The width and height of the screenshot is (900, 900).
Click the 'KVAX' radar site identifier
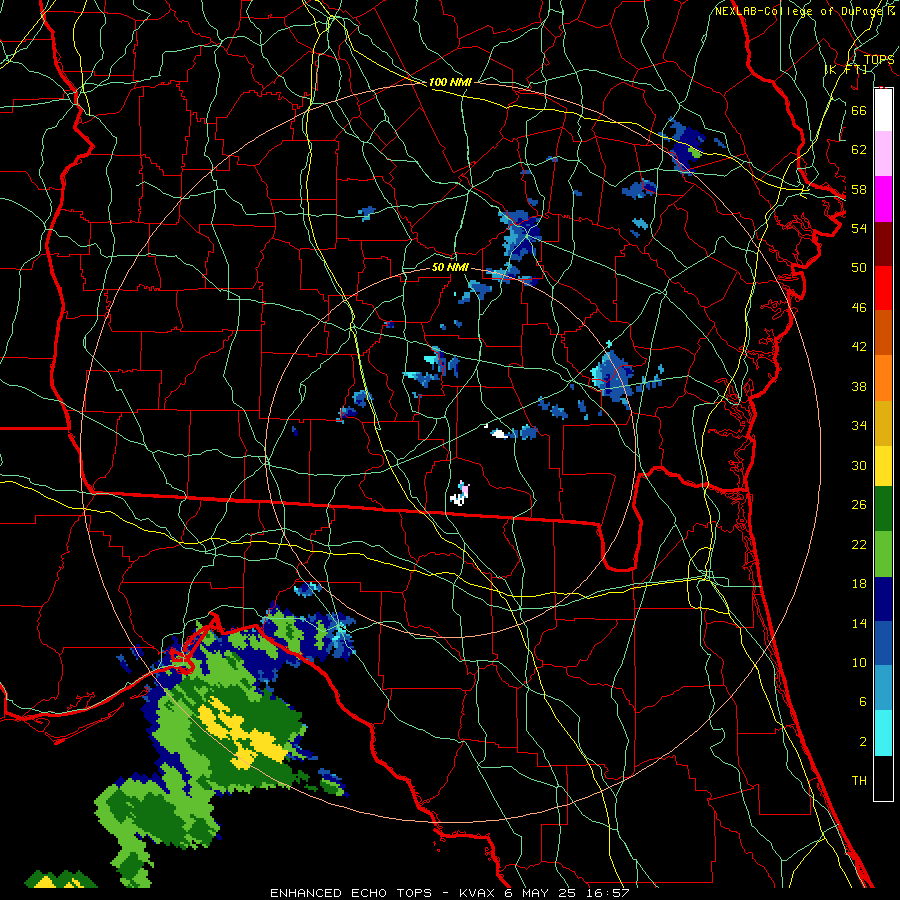(x=479, y=893)
